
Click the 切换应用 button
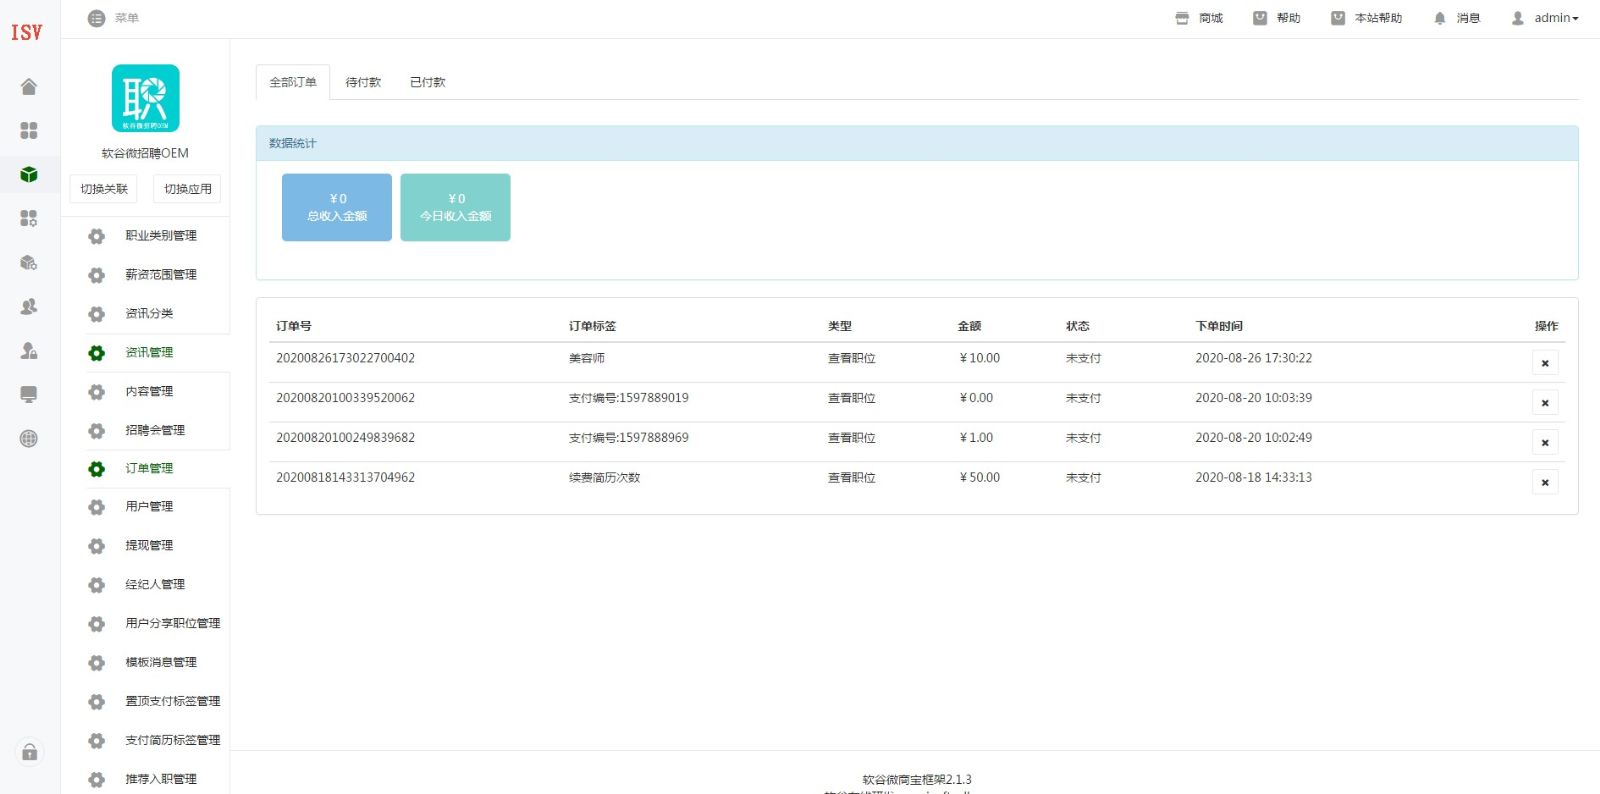[188, 189]
